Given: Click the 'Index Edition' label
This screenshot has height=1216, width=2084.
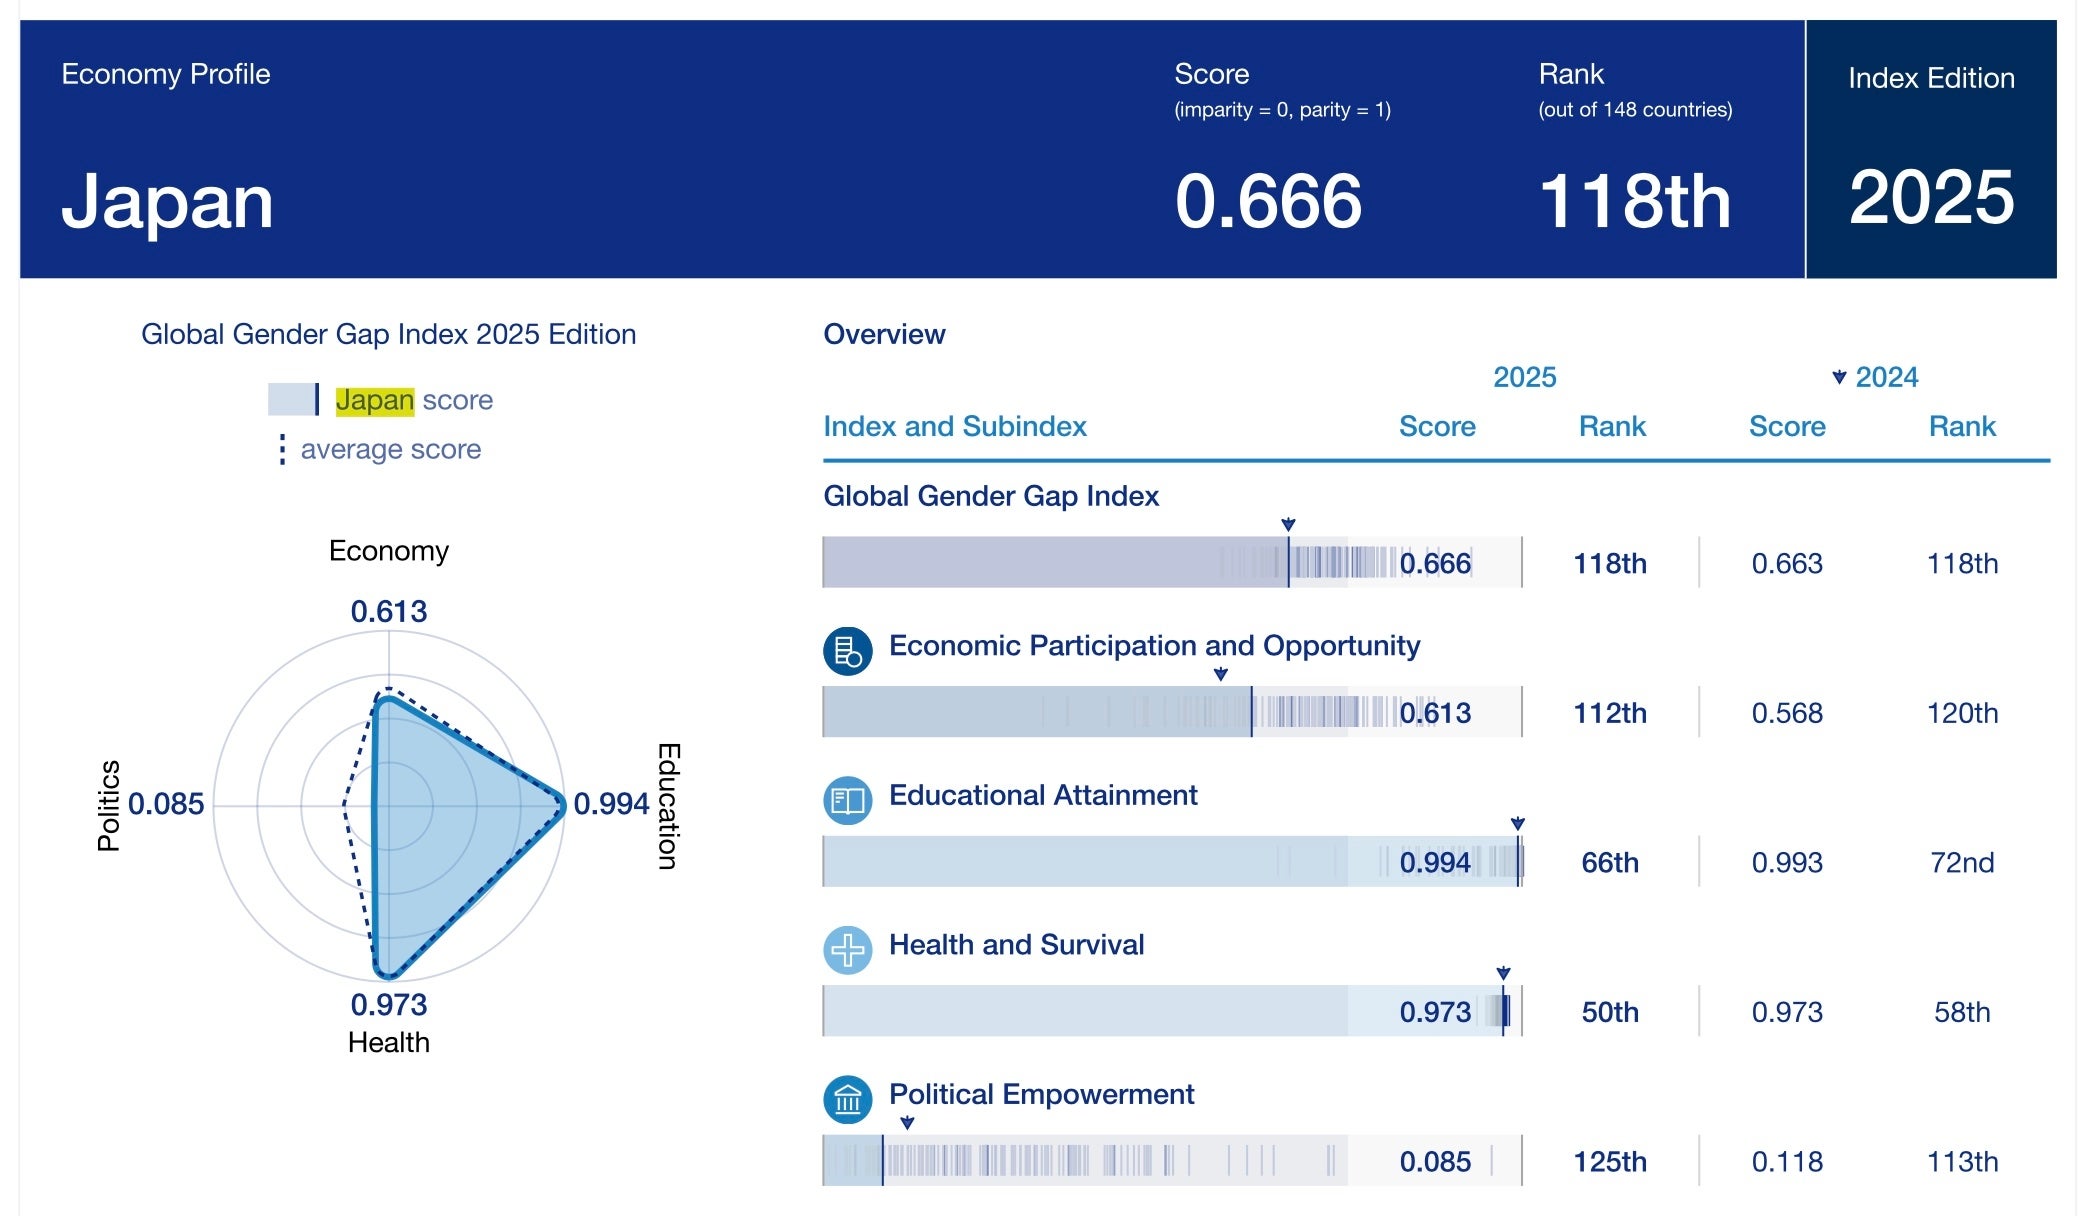Looking at the screenshot, I should click(1931, 78).
